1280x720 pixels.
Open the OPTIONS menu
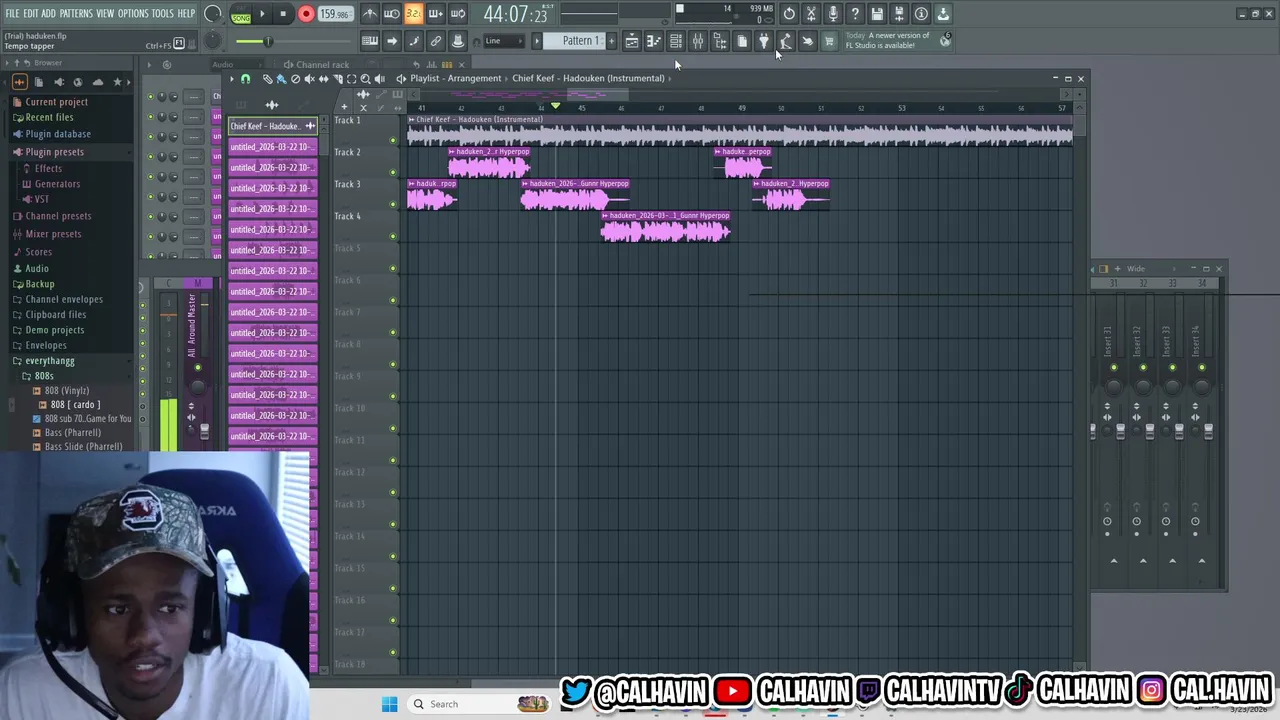click(133, 14)
